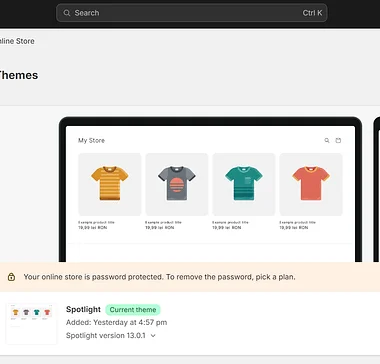Click the chevron beside Spotlight version 13.0.1
380x364 pixels.
pos(153,336)
